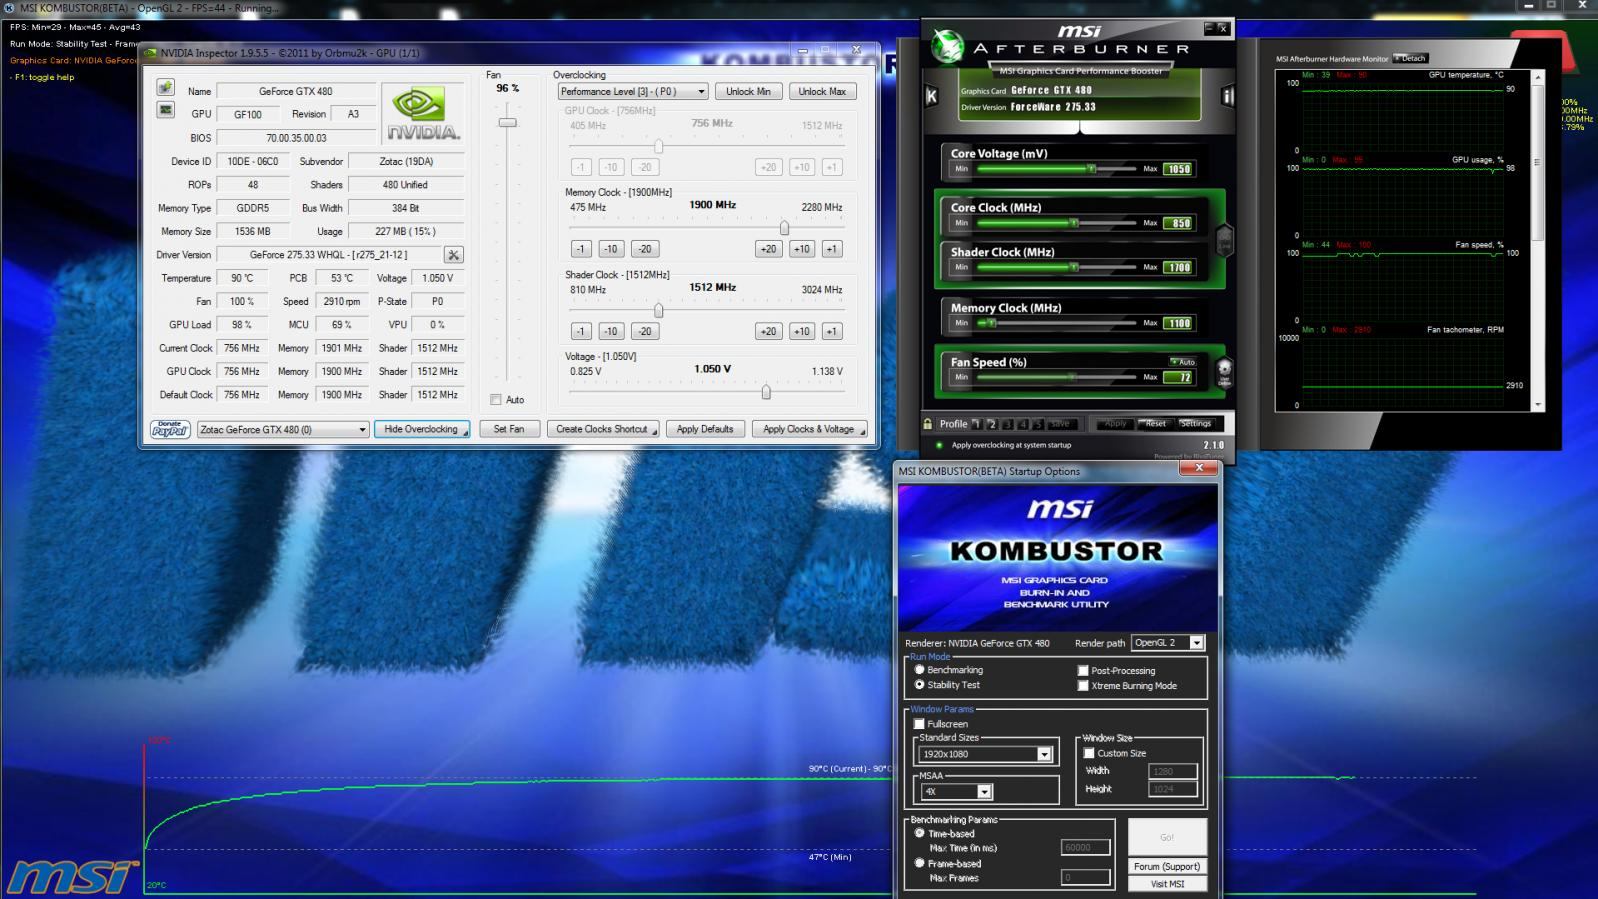Toggle apply overclocking at system startup indicator

click(x=939, y=445)
